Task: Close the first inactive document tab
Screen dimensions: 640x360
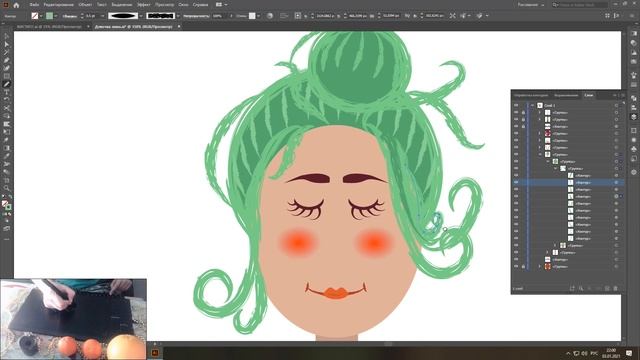Action: click(x=88, y=27)
